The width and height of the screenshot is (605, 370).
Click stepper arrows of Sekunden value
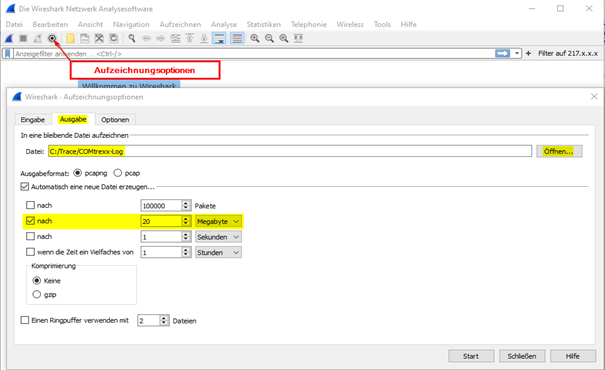(186, 237)
